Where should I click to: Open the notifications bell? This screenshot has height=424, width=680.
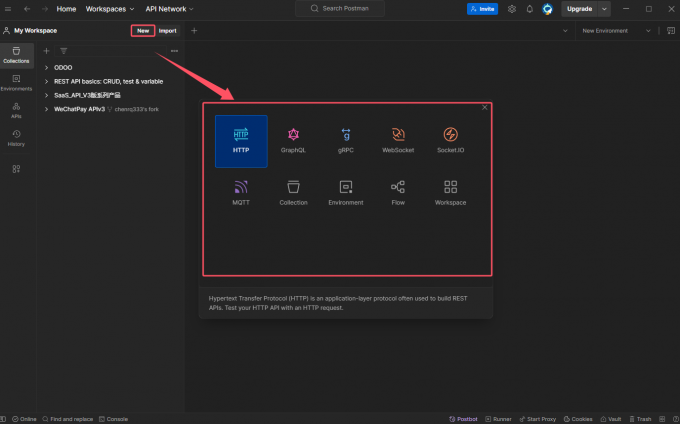(x=530, y=9)
